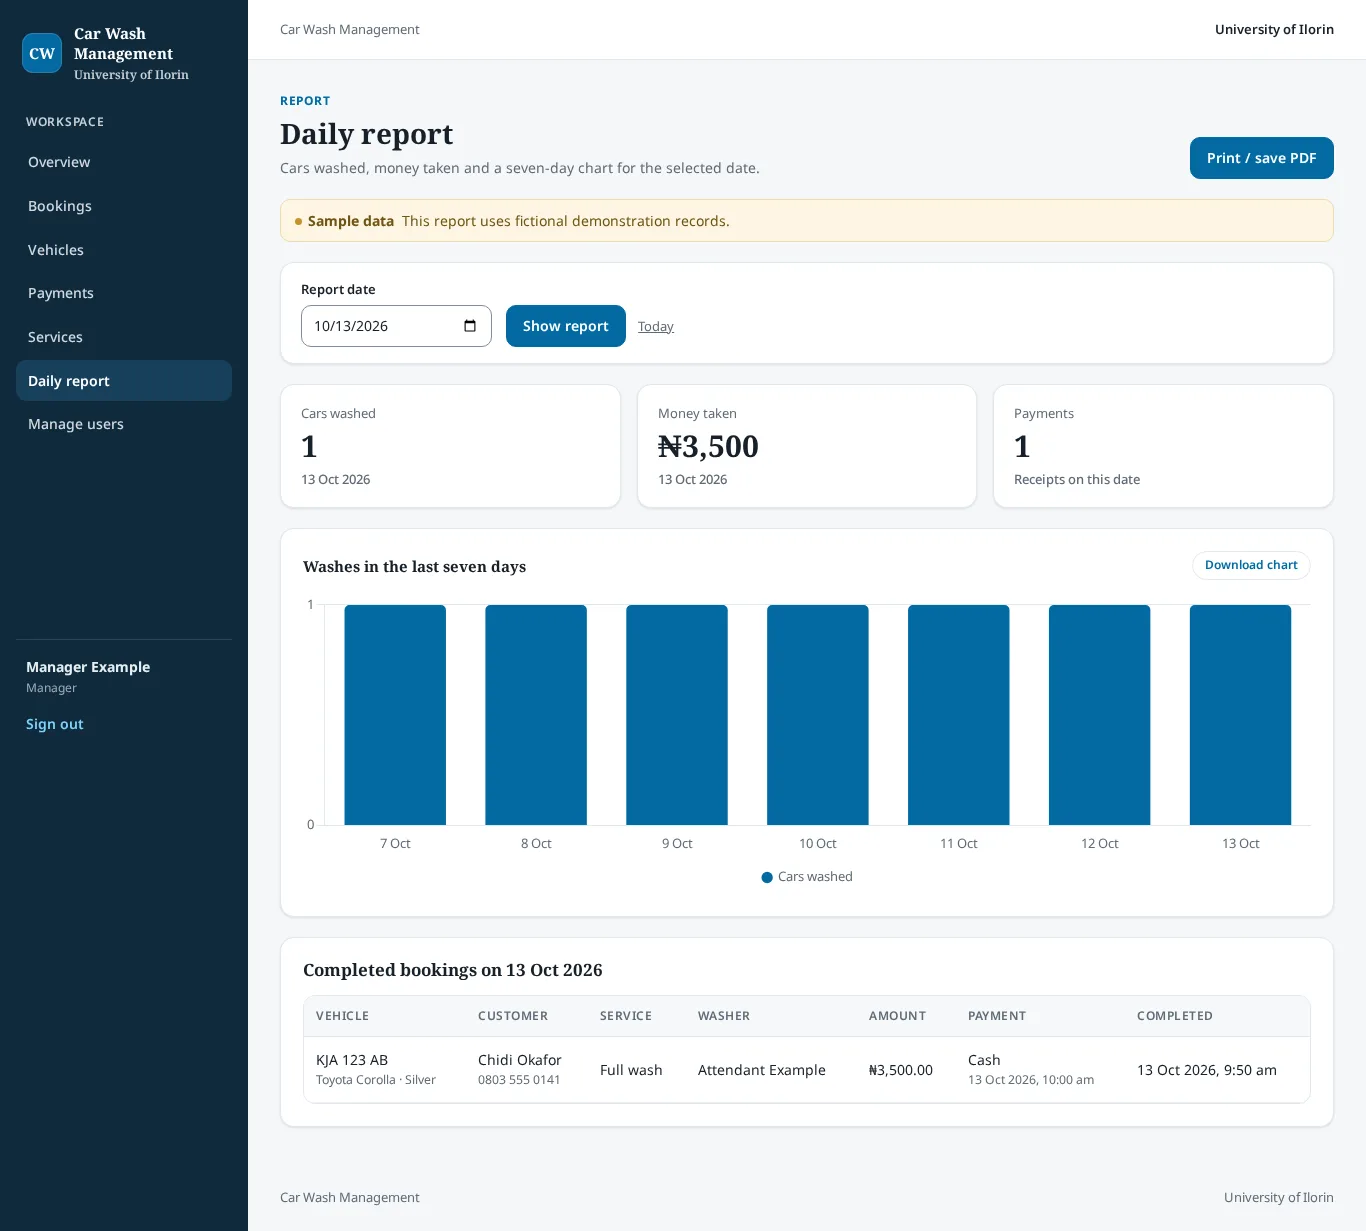Click the 12 Oct chart bar
The height and width of the screenshot is (1231, 1366).
[x=1100, y=715]
